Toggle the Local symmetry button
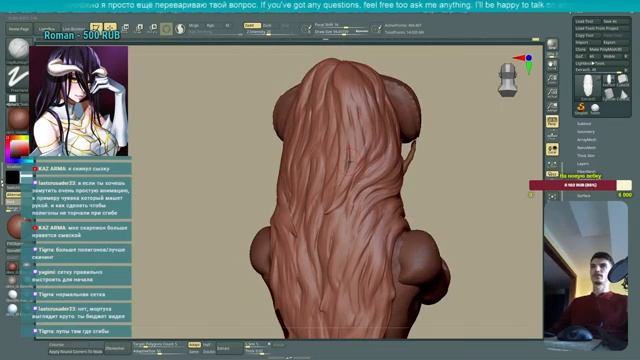The width and height of the screenshot is (640, 360). [552, 150]
